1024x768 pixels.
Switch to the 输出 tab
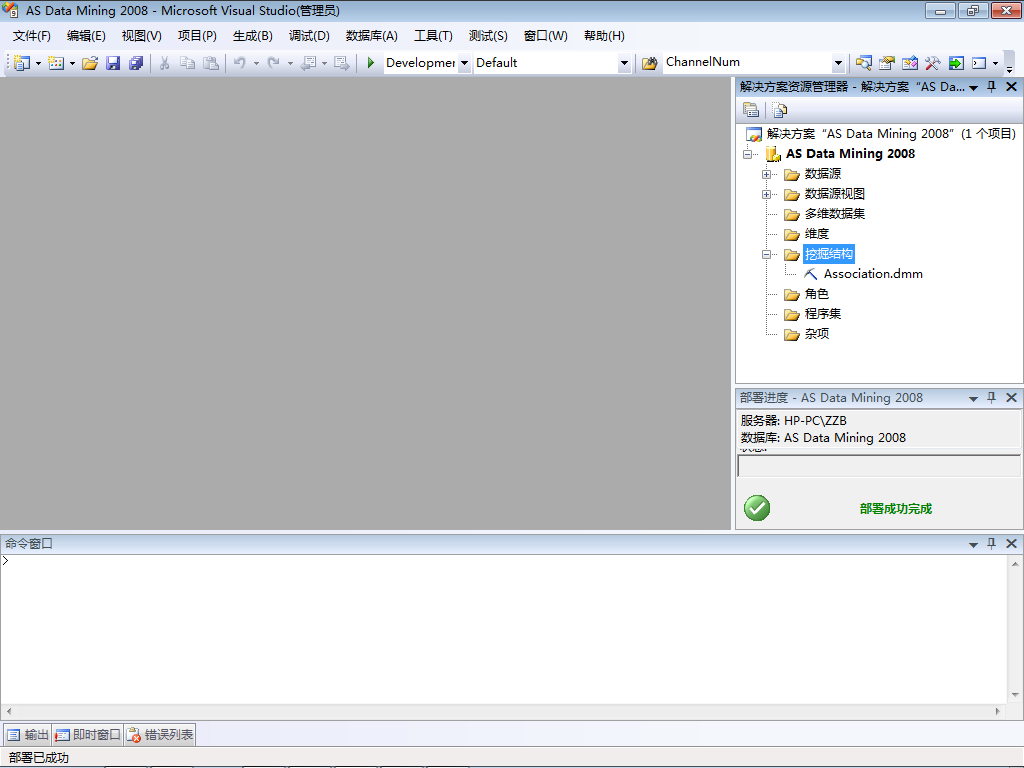27,735
